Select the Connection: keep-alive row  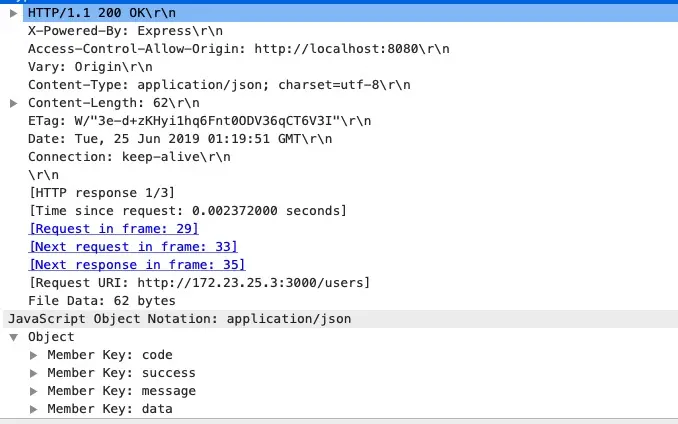point(129,157)
